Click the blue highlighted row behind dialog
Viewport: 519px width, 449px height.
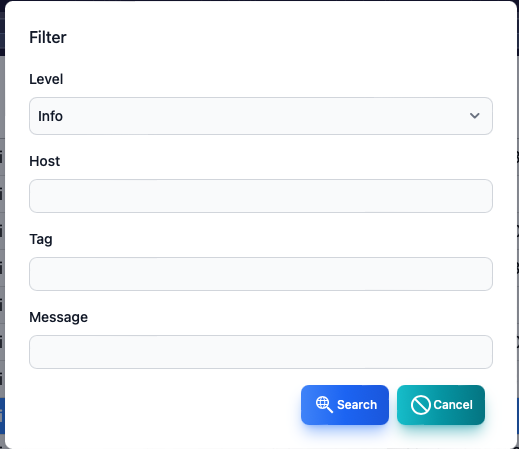2,416
